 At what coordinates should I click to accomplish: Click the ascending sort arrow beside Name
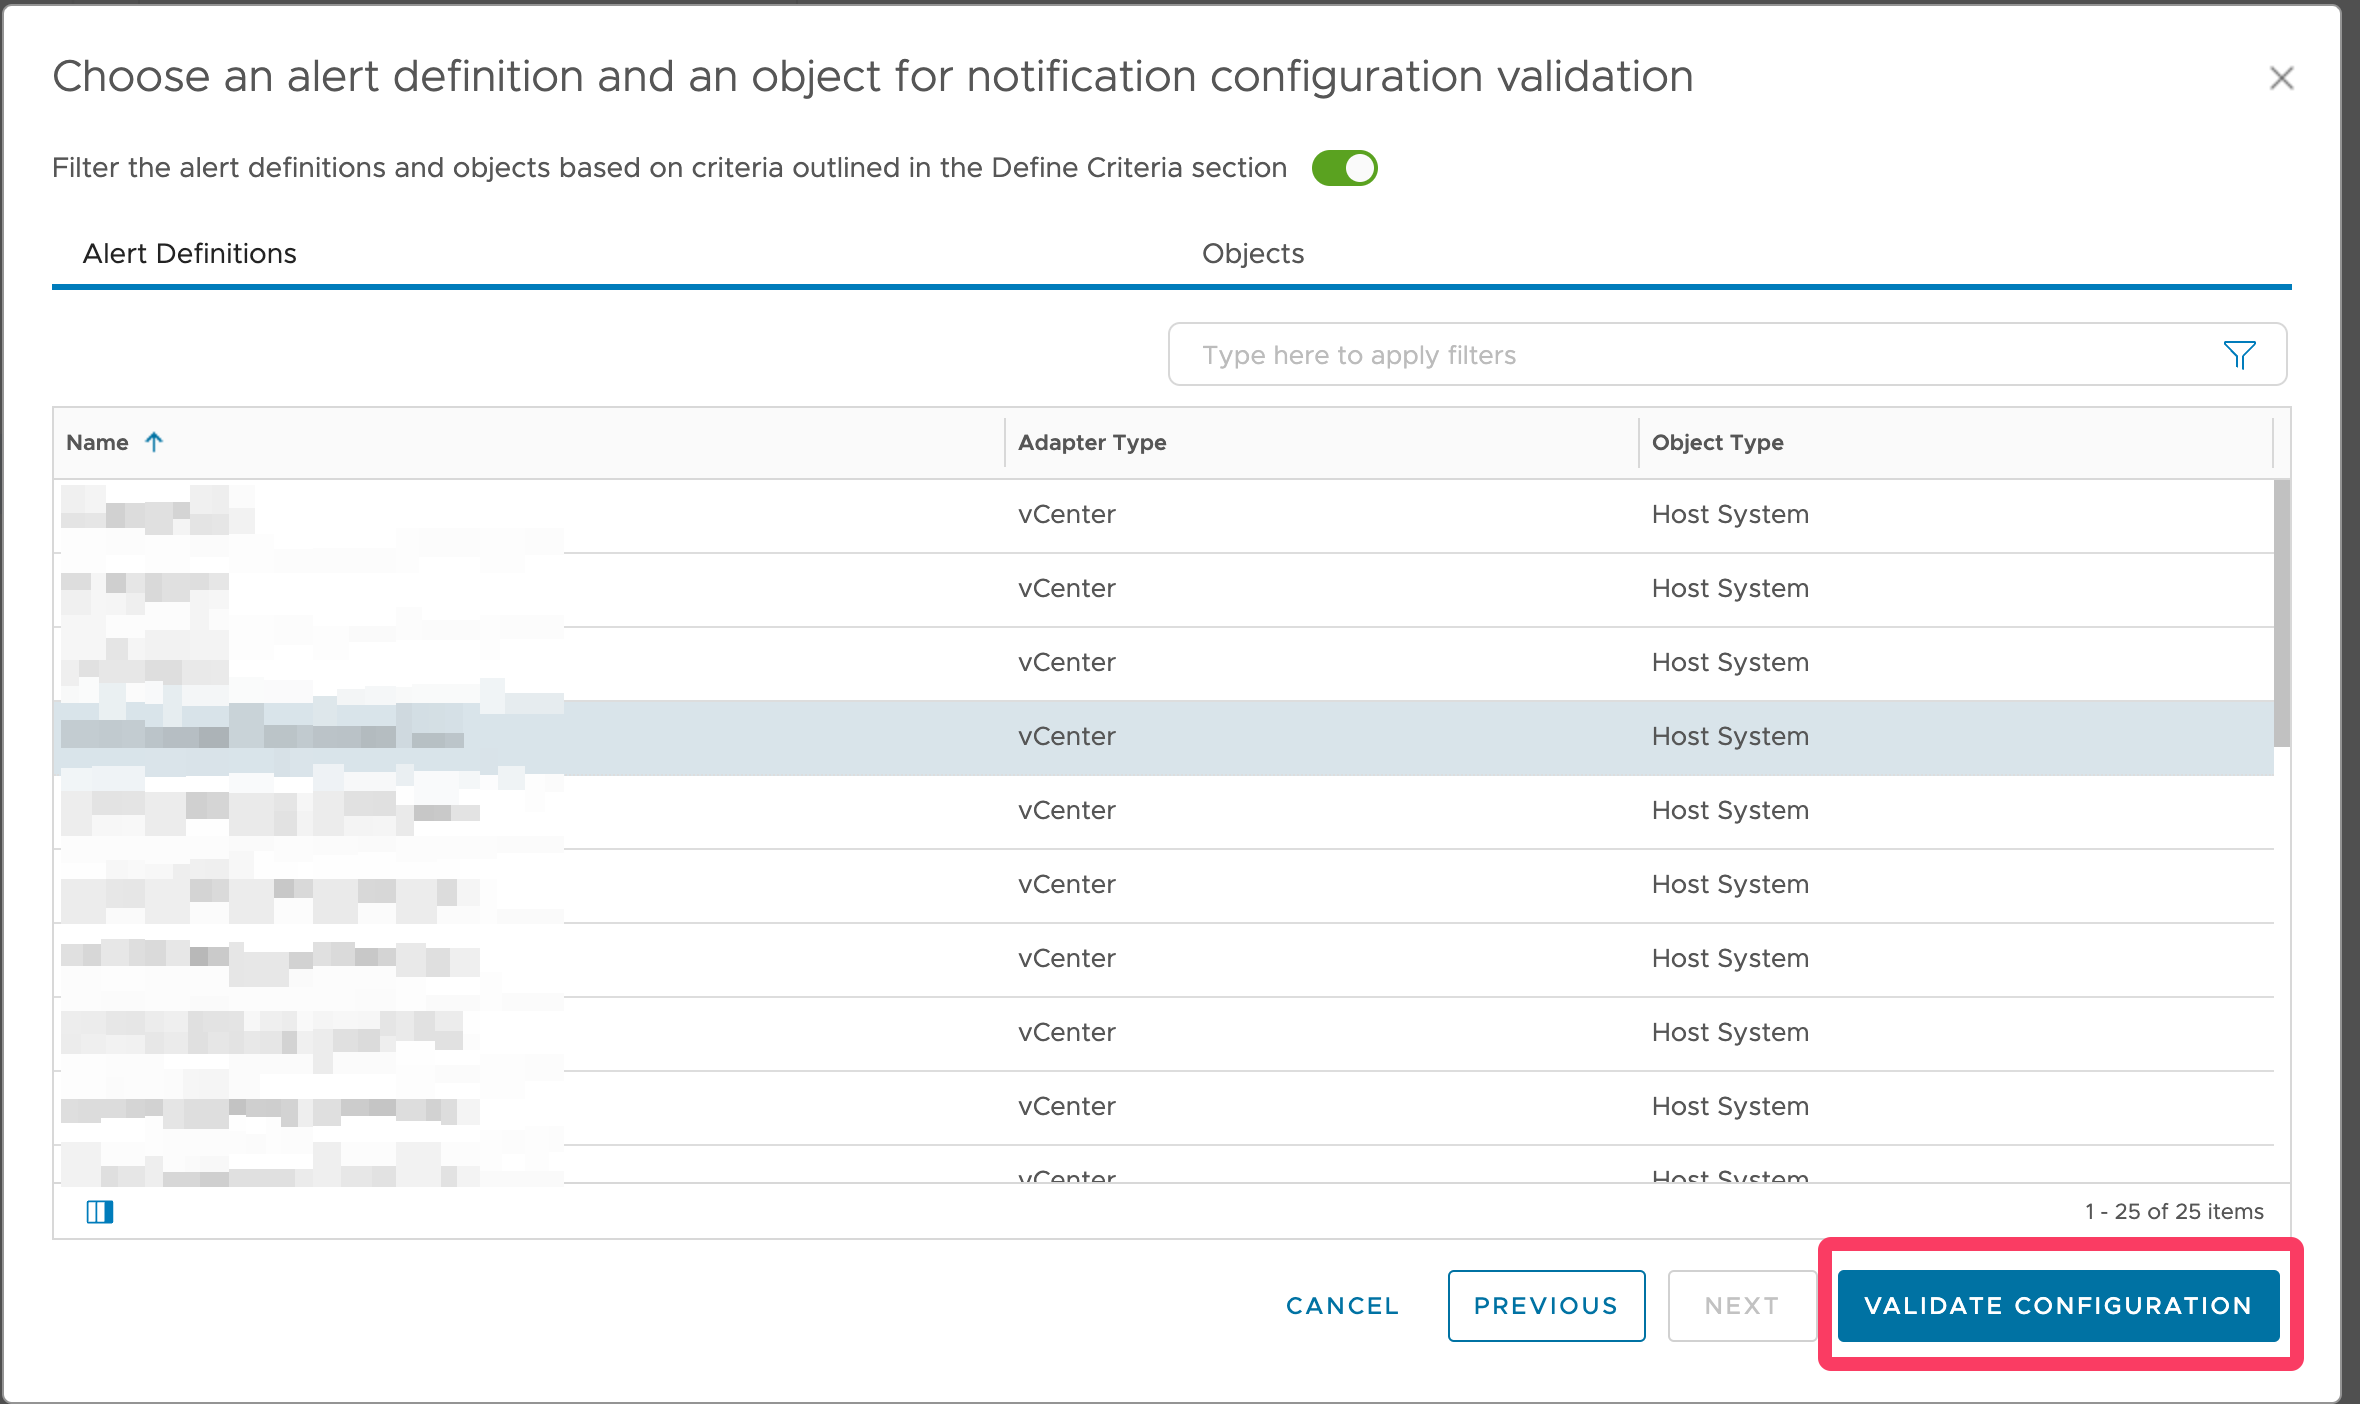(x=155, y=441)
